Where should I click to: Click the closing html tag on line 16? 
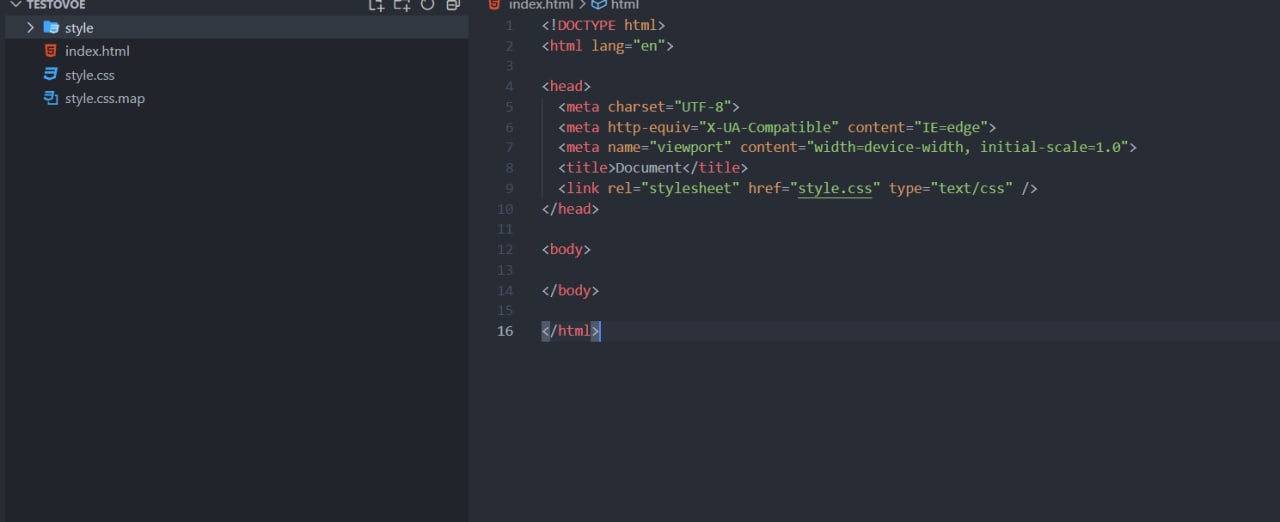click(x=570, y=331)
